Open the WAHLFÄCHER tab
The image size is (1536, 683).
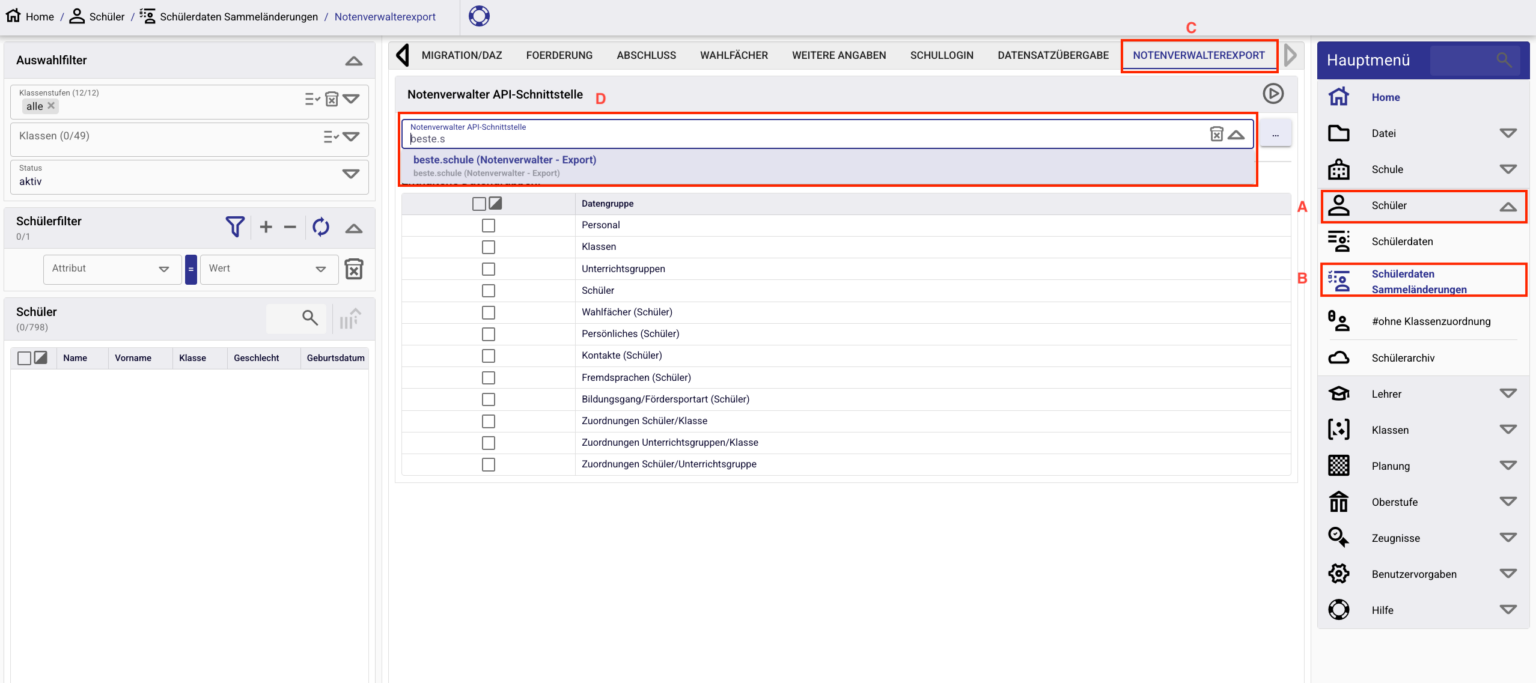(x=734, y=55)
